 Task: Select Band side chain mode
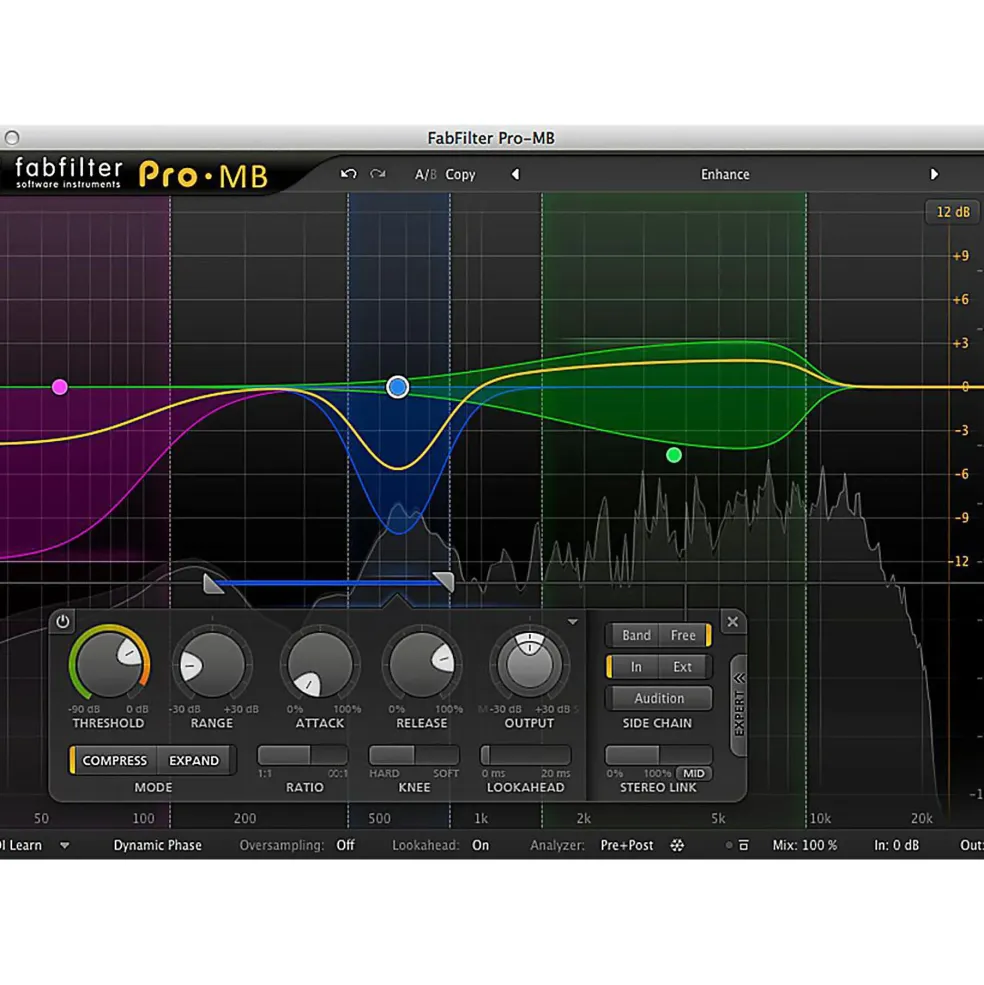pos(636,635)
